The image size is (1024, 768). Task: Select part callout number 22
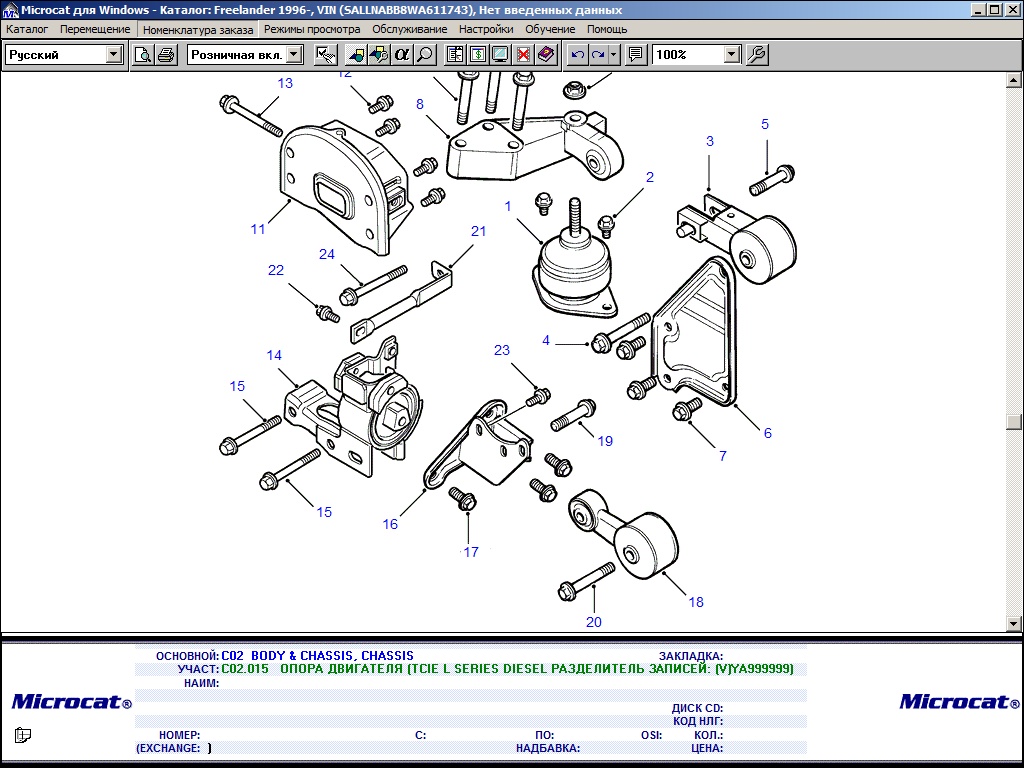pyautogui.click(x=276, y=270)
